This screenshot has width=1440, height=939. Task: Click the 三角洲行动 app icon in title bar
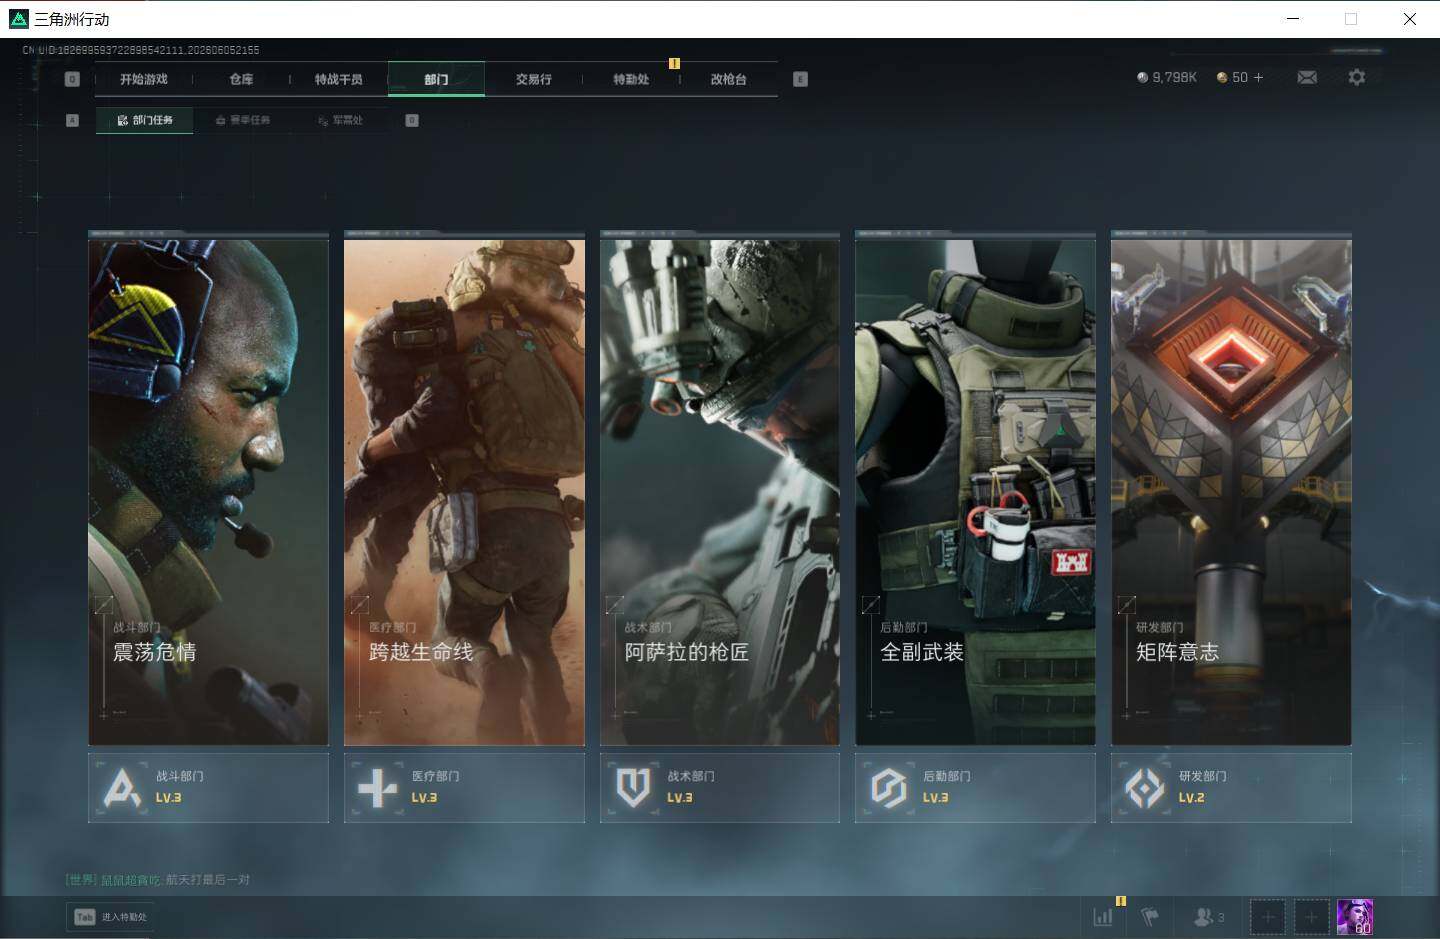[19, 19]
